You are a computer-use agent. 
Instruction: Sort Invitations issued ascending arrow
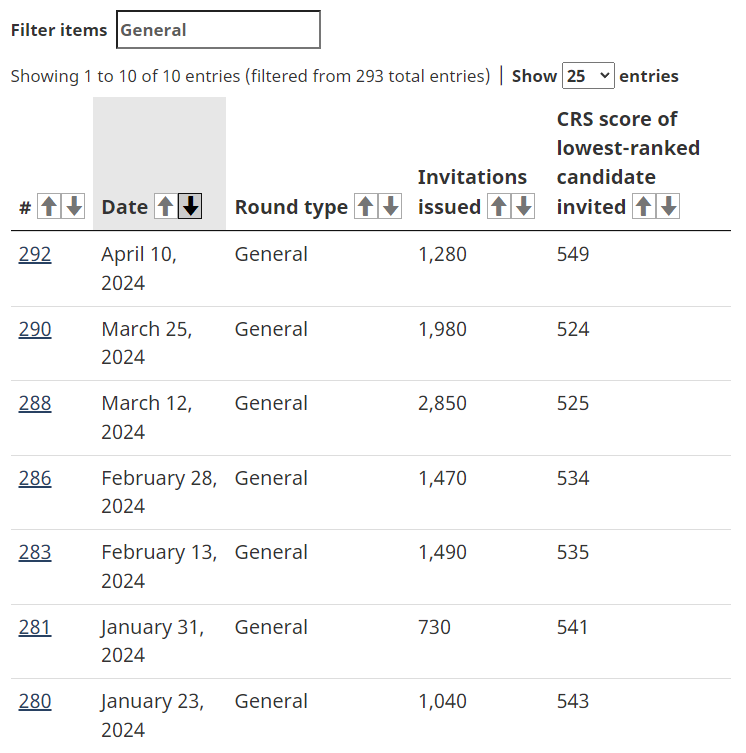tap(499, 207)
